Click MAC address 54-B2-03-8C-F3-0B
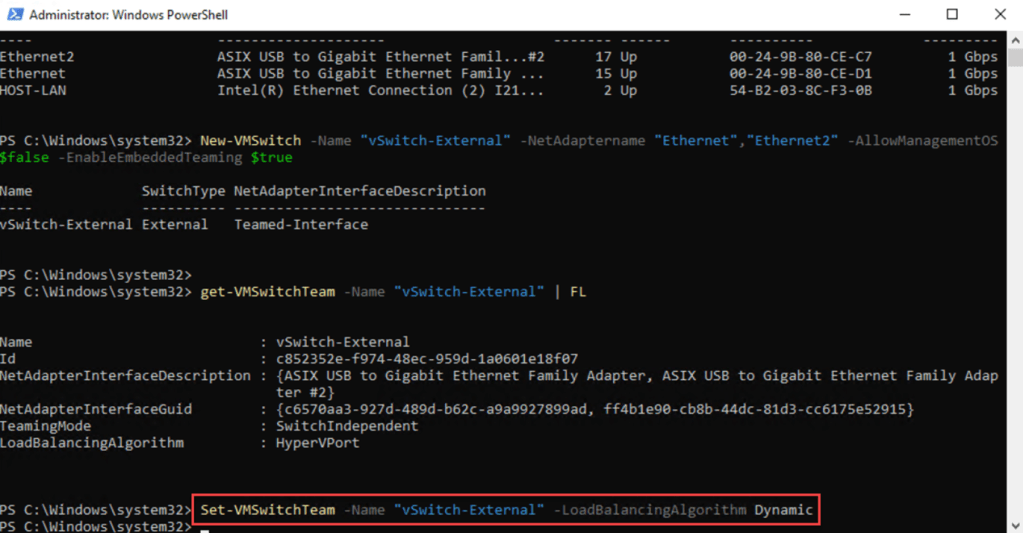The width and height of the screenshot is (1023, 533). point(800,91)
